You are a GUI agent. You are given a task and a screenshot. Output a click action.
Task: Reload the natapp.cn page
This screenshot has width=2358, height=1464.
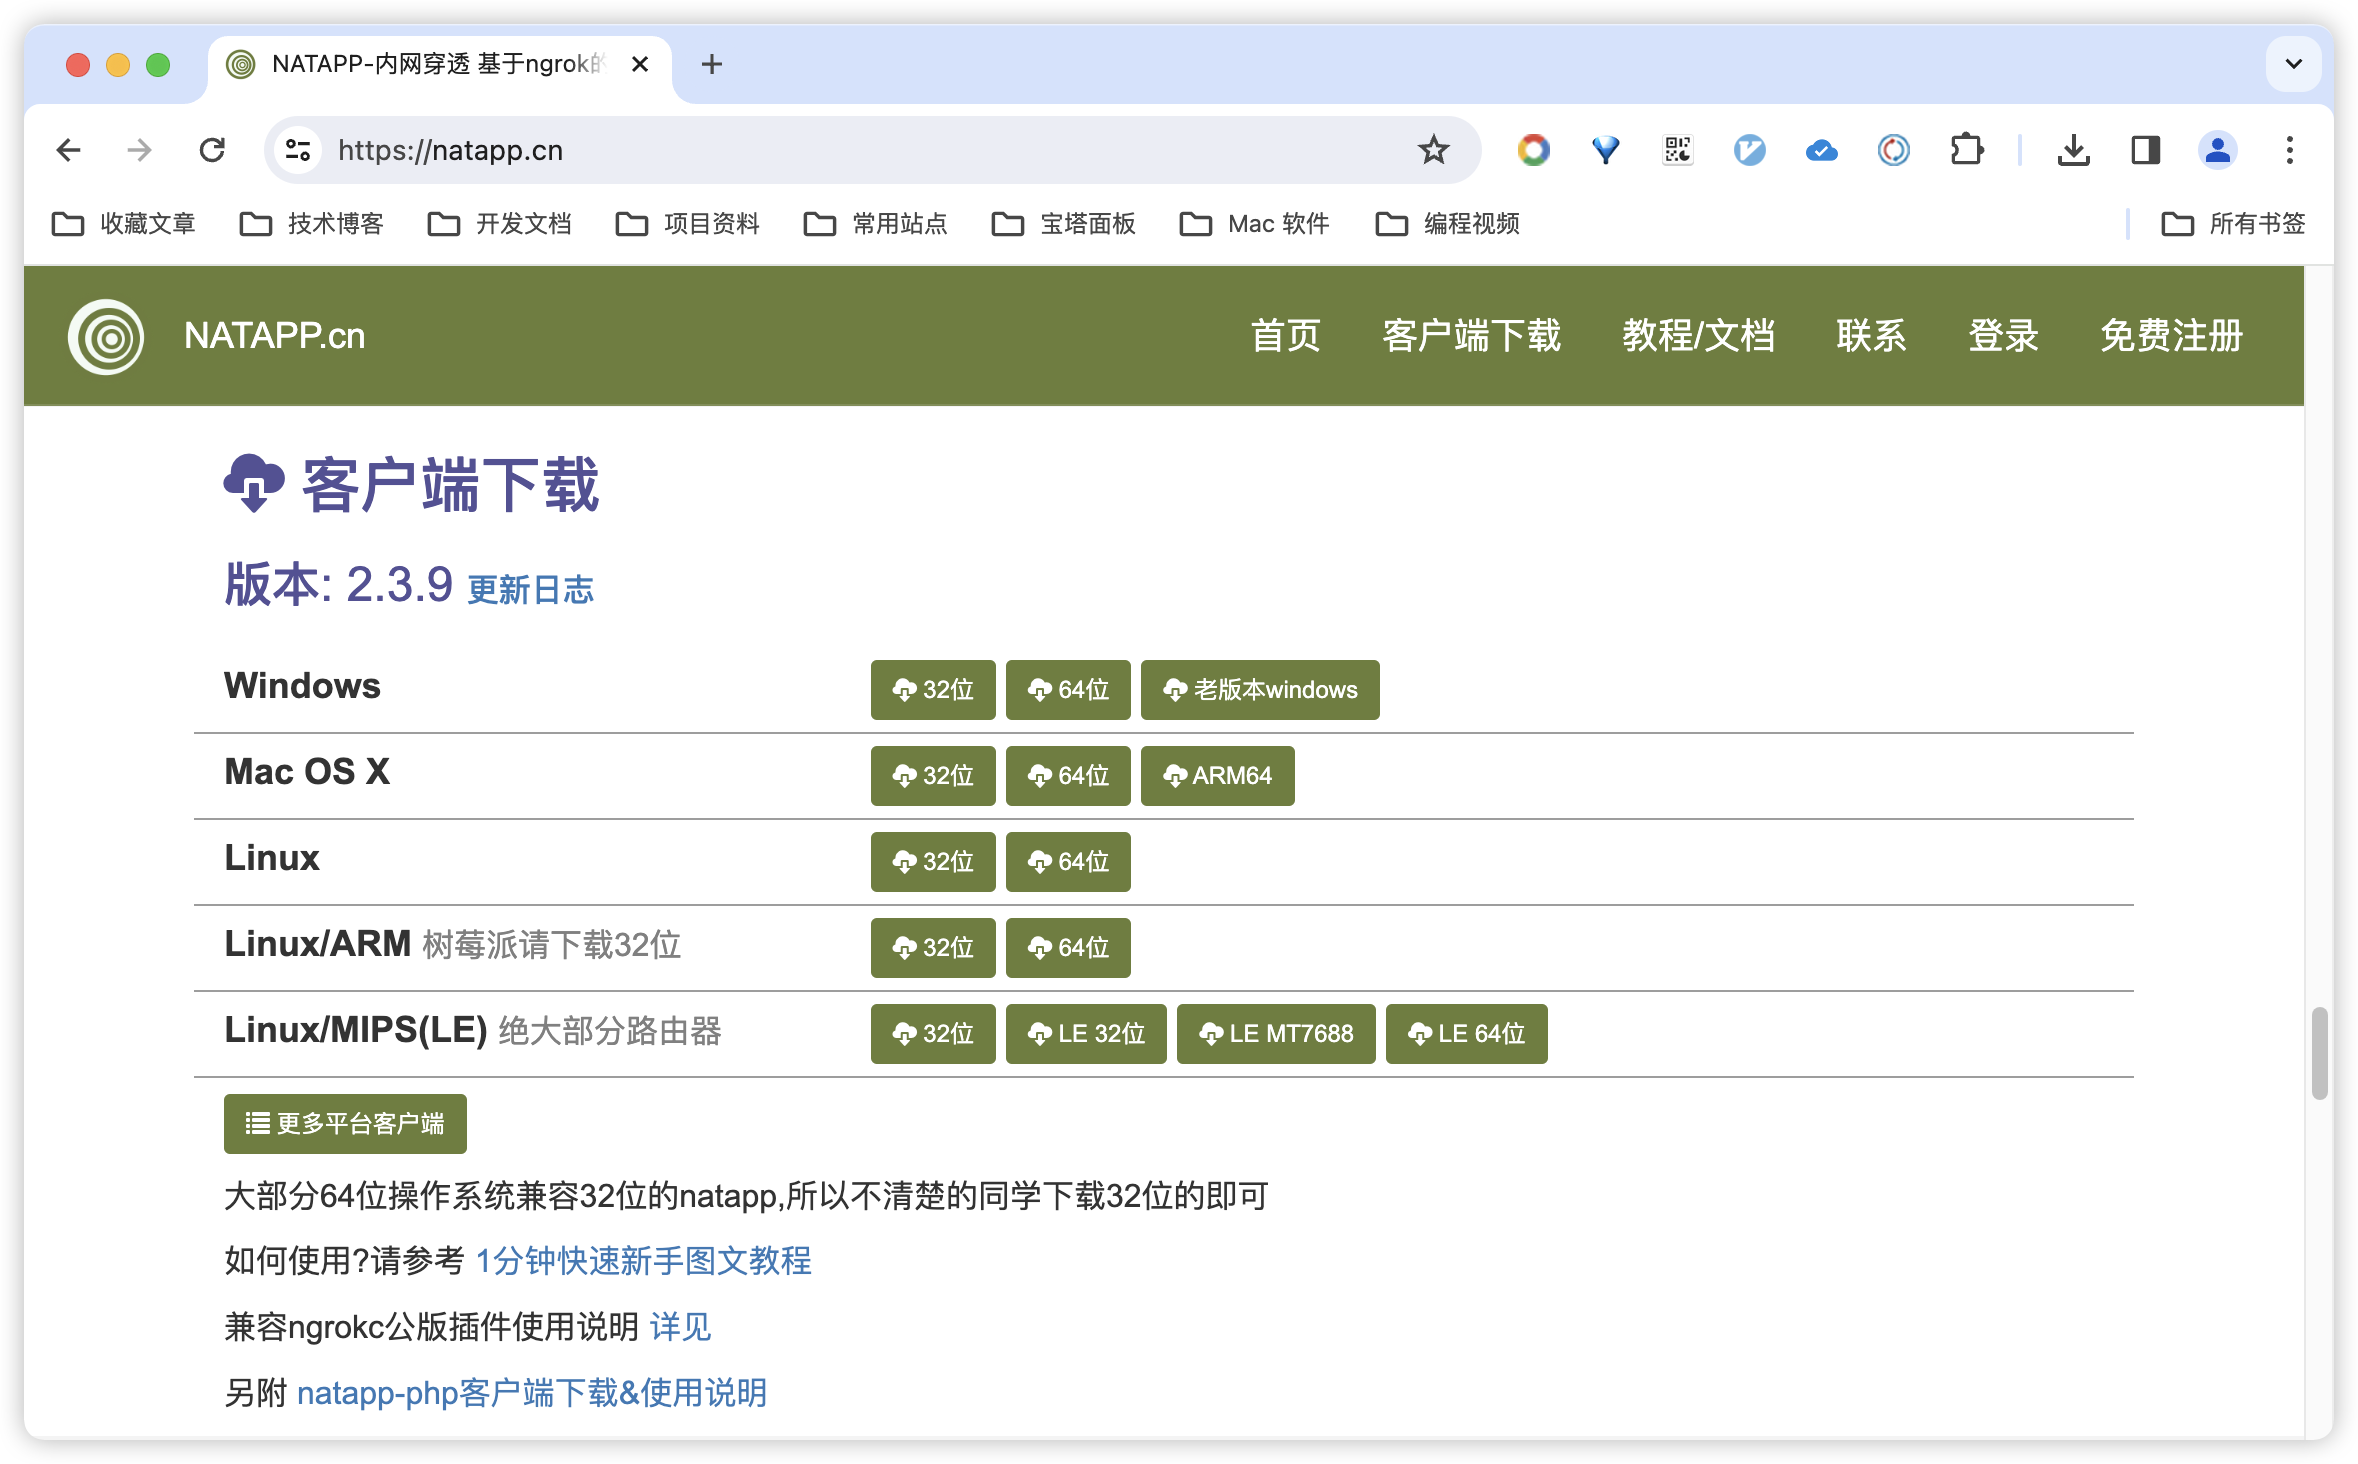[x=212, y=150]
